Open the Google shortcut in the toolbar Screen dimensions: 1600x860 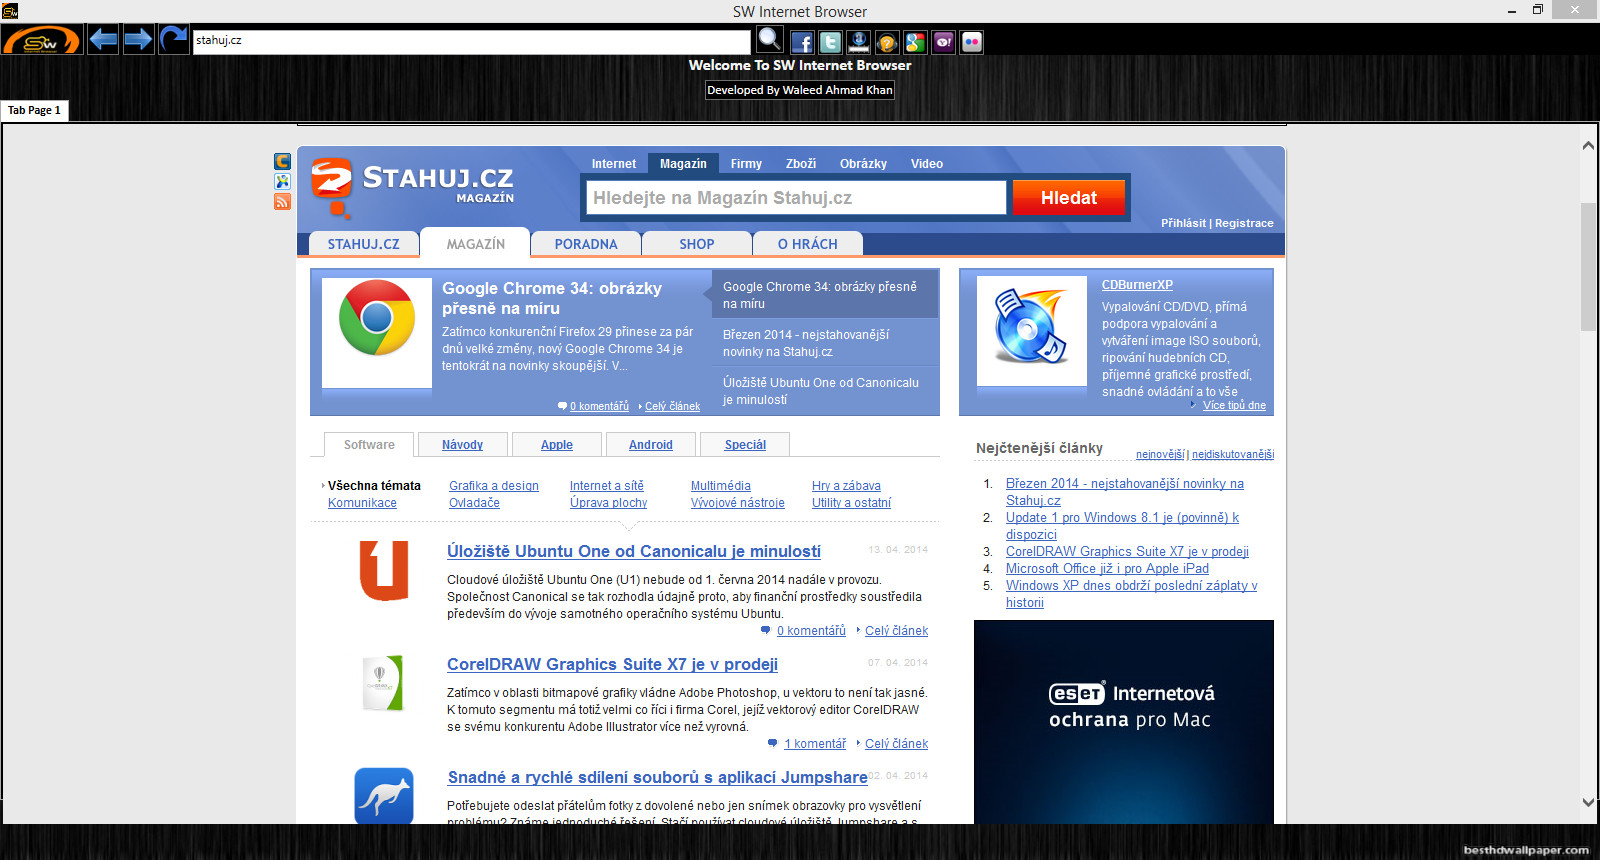[915, 42]
